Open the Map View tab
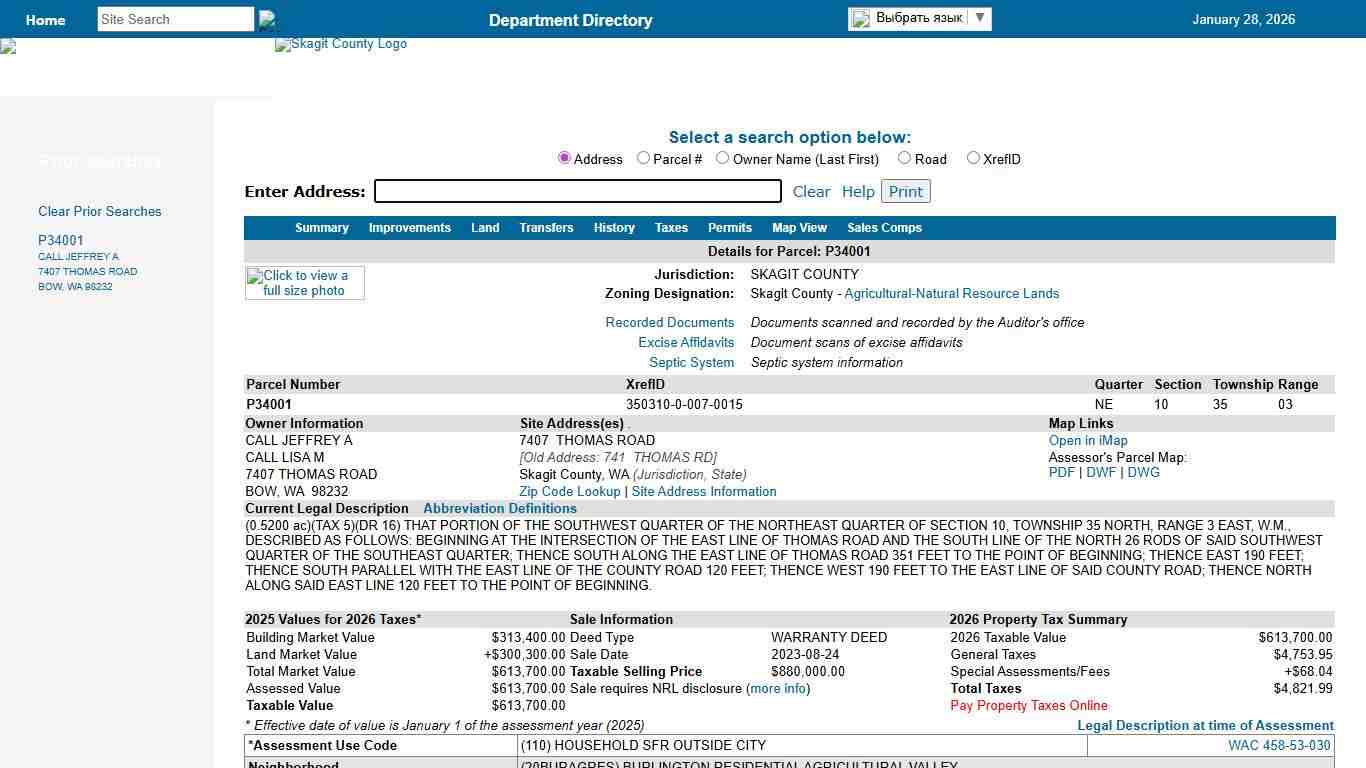This screenshot has height=768, width=1366. (x=799, y=228)
